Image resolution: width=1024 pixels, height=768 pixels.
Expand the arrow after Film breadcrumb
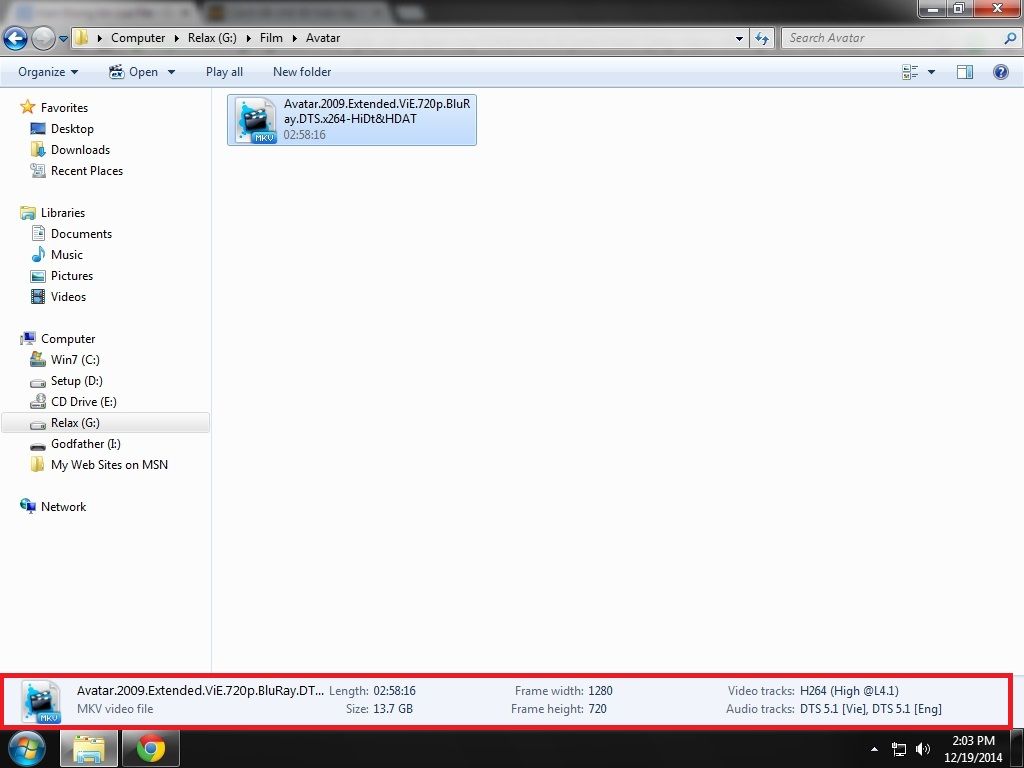(x=295, y=39)
